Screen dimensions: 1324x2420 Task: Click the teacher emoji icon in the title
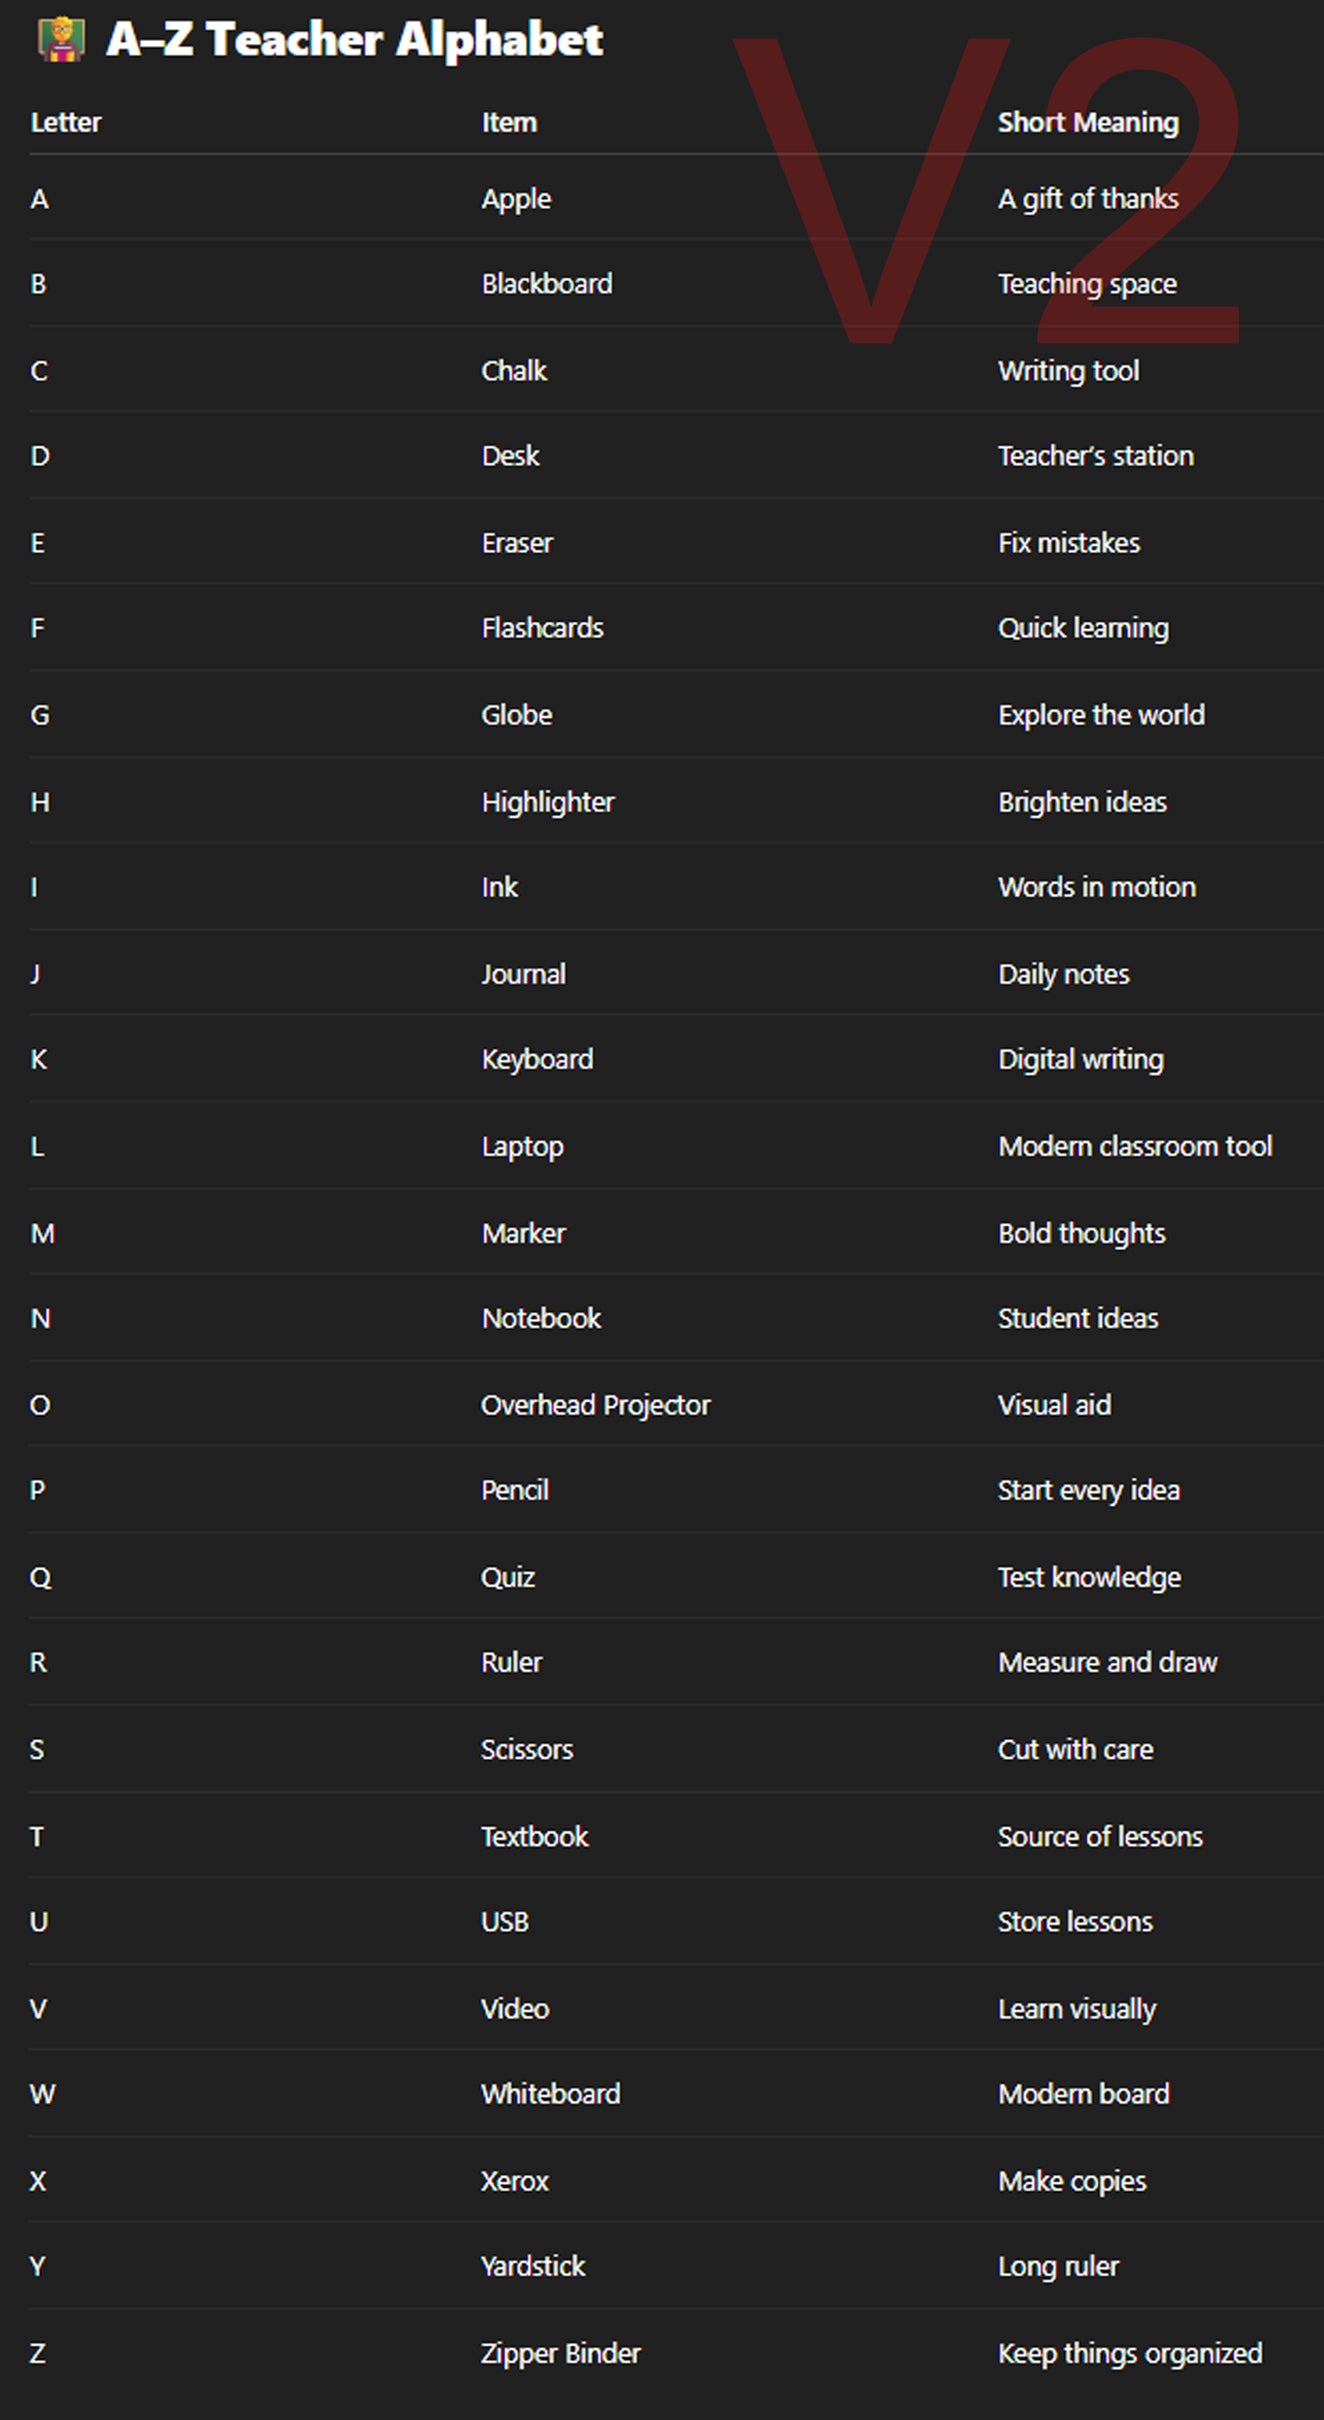[61, 40]
